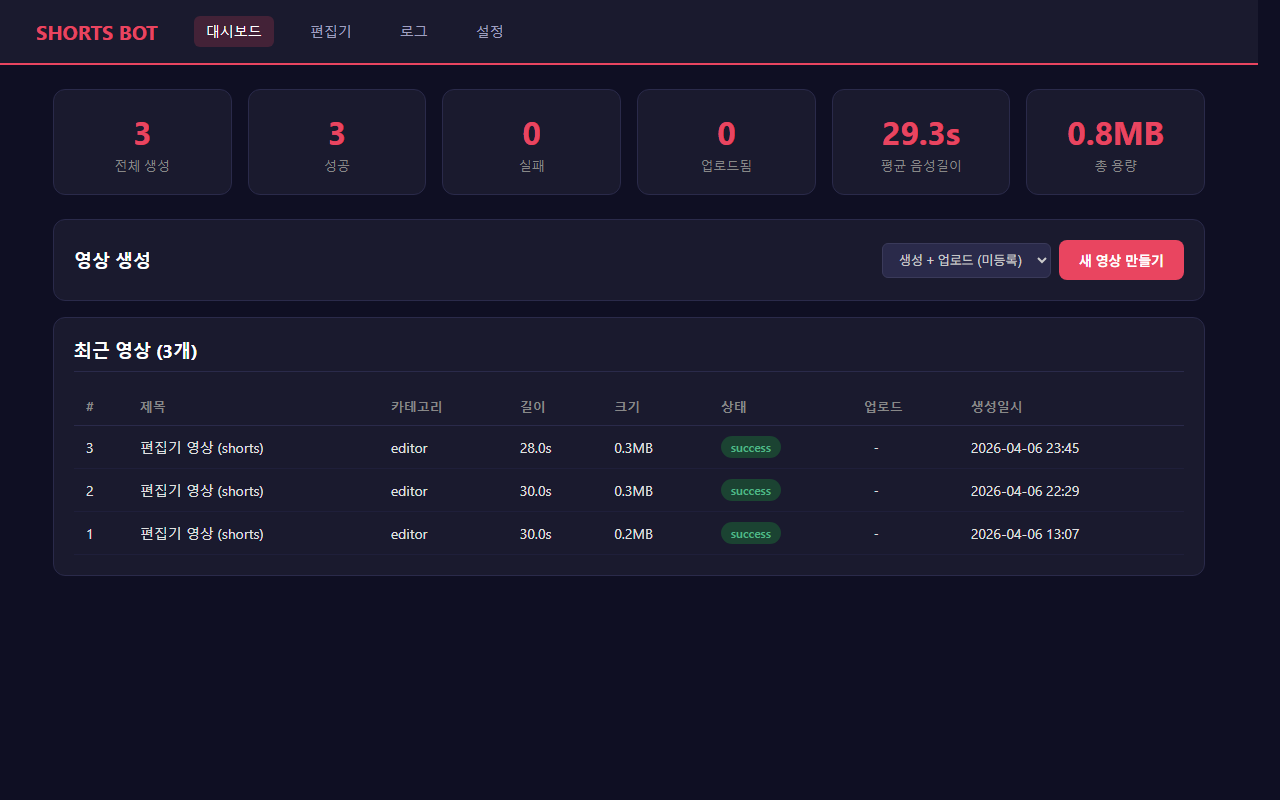Click the 30.0s length in row 2
The image size is (1280, 800).
[536, 491]
